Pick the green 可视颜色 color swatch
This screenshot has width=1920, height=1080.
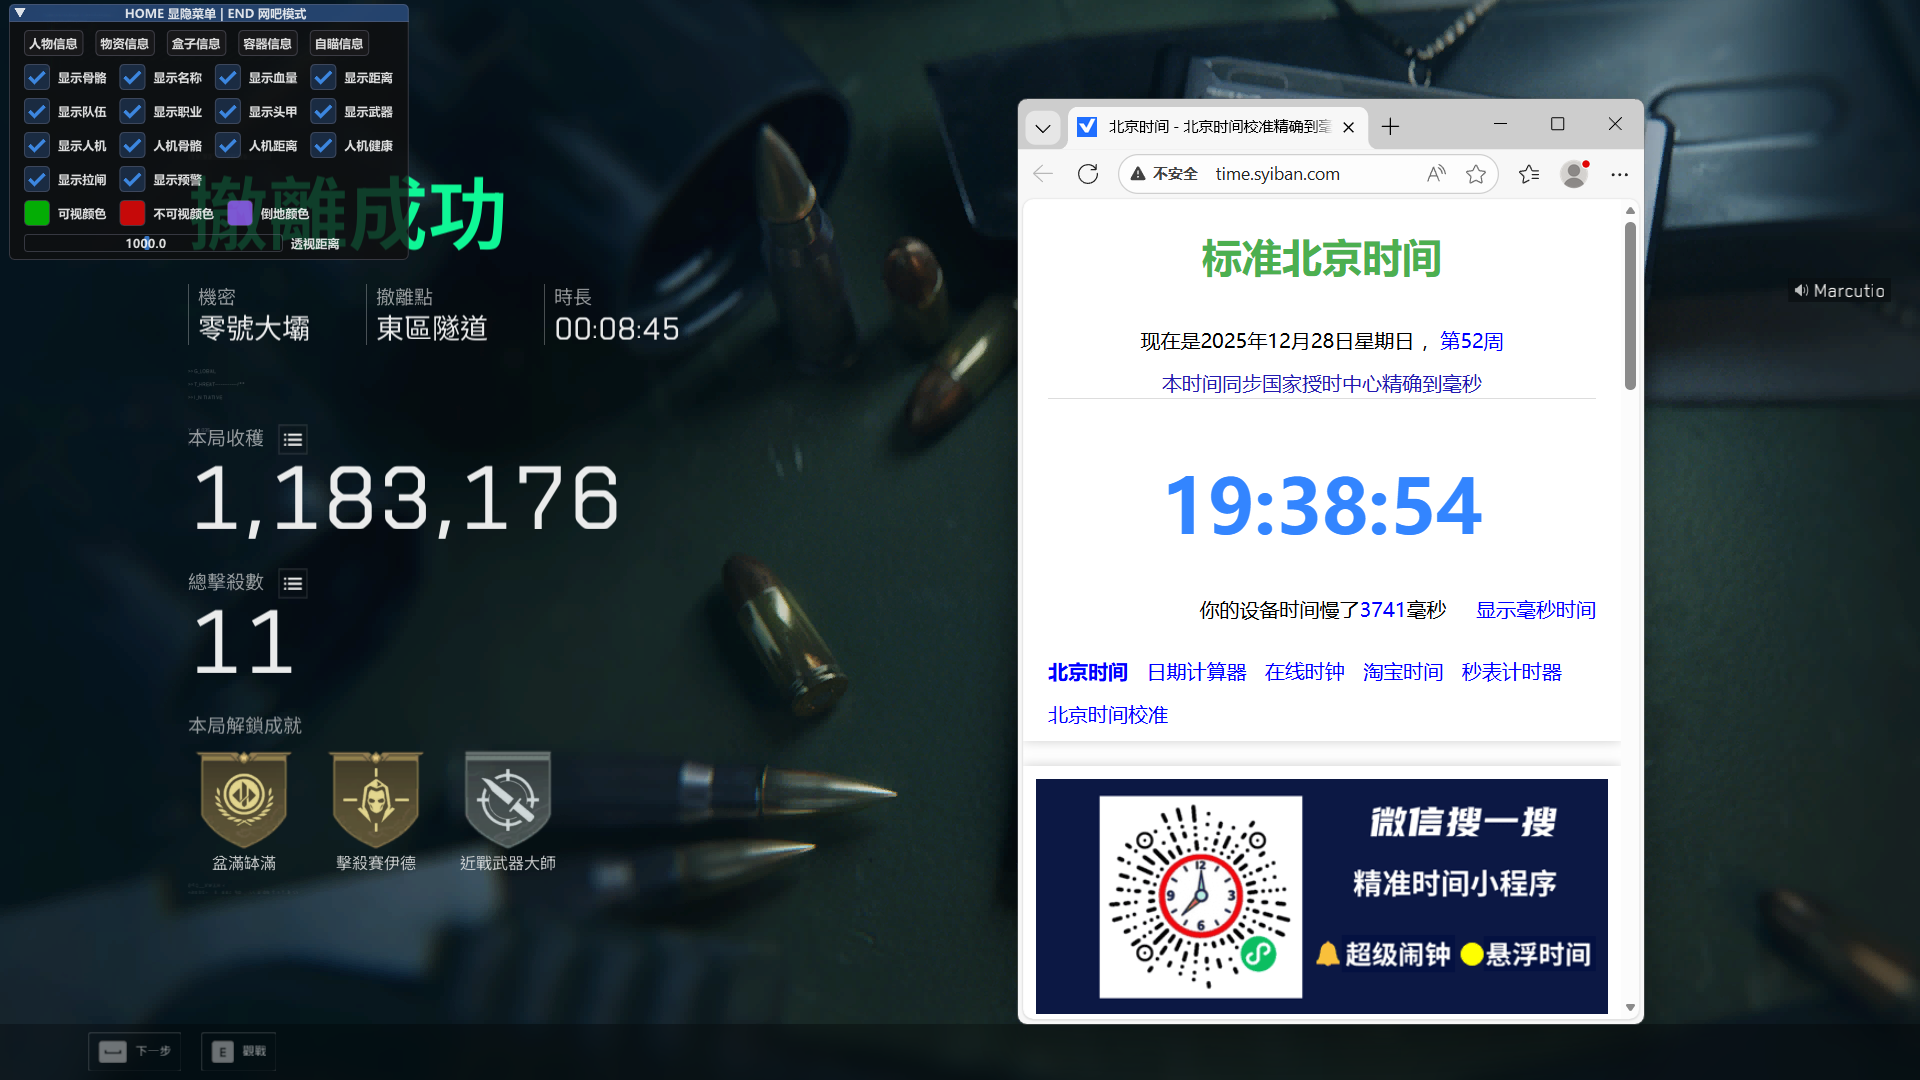36,213
